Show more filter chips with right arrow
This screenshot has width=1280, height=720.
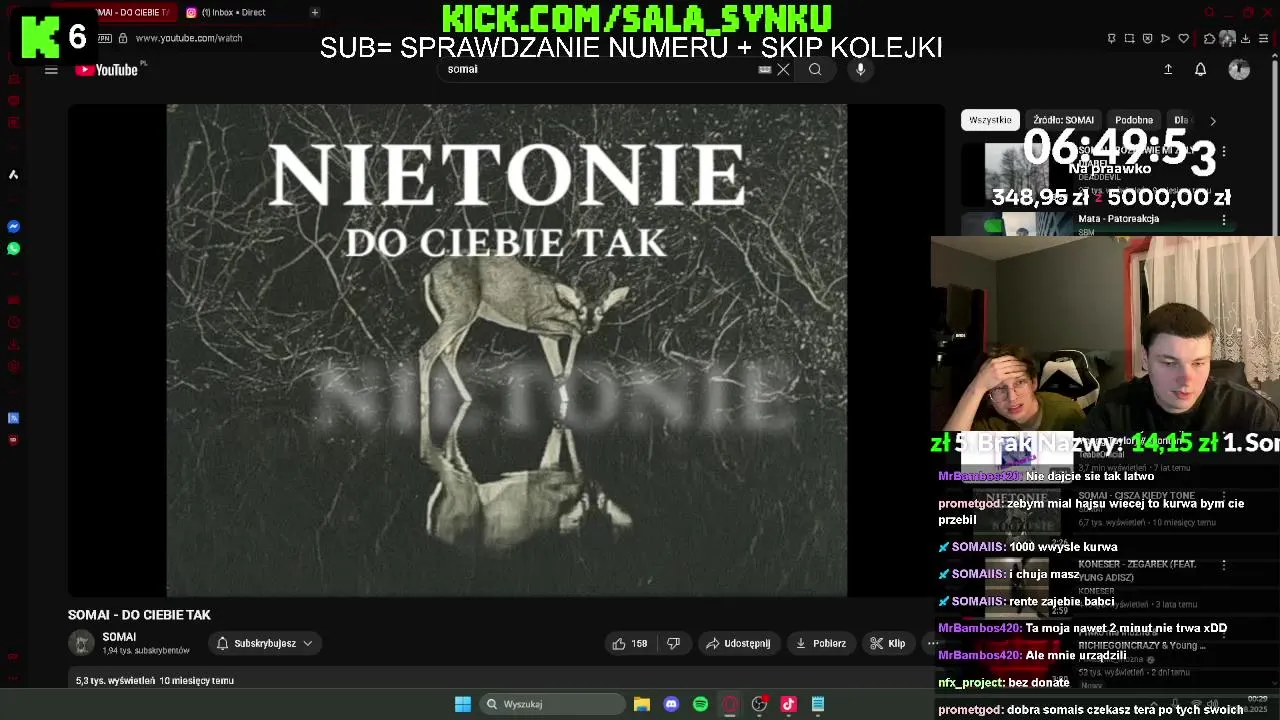pyautogui.click(x=1213, y=121)
